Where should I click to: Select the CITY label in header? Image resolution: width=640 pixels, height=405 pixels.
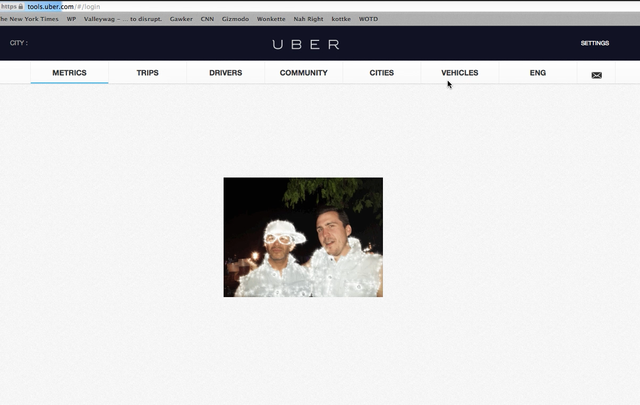click(x=19, y=42)
